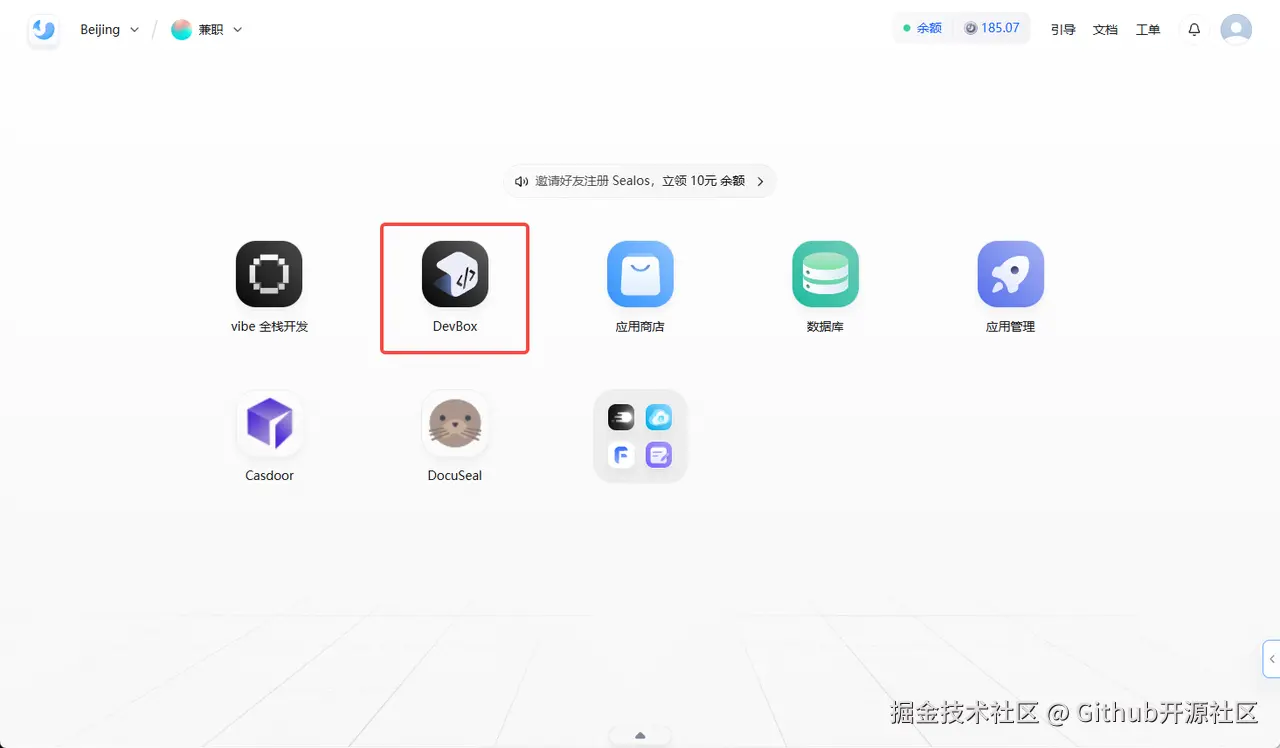The image size is (1280, 748).
Task: Open the 引导 guide menu
Action: point(1063,30)
